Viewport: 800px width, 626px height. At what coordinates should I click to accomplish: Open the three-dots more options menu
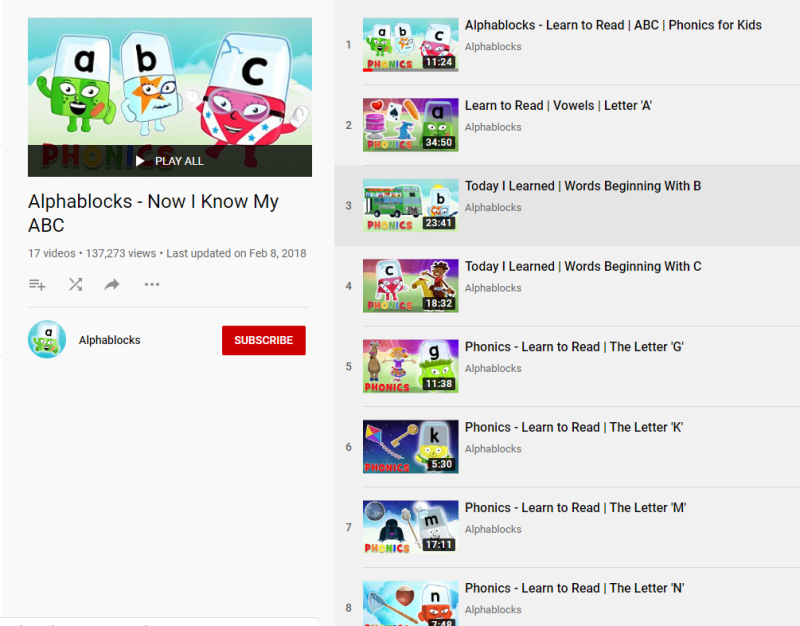pyautogui.click(x=152, y=284)
